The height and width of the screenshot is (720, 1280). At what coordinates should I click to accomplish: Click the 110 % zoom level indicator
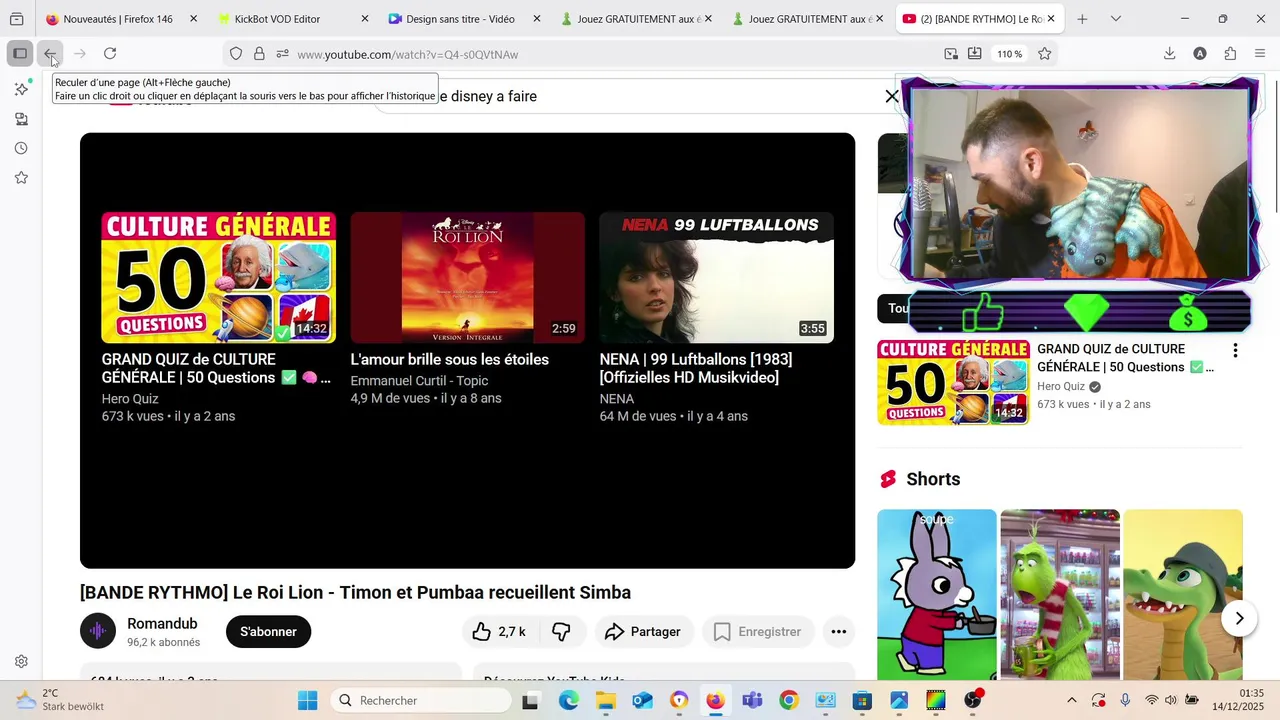(1009, 54)
